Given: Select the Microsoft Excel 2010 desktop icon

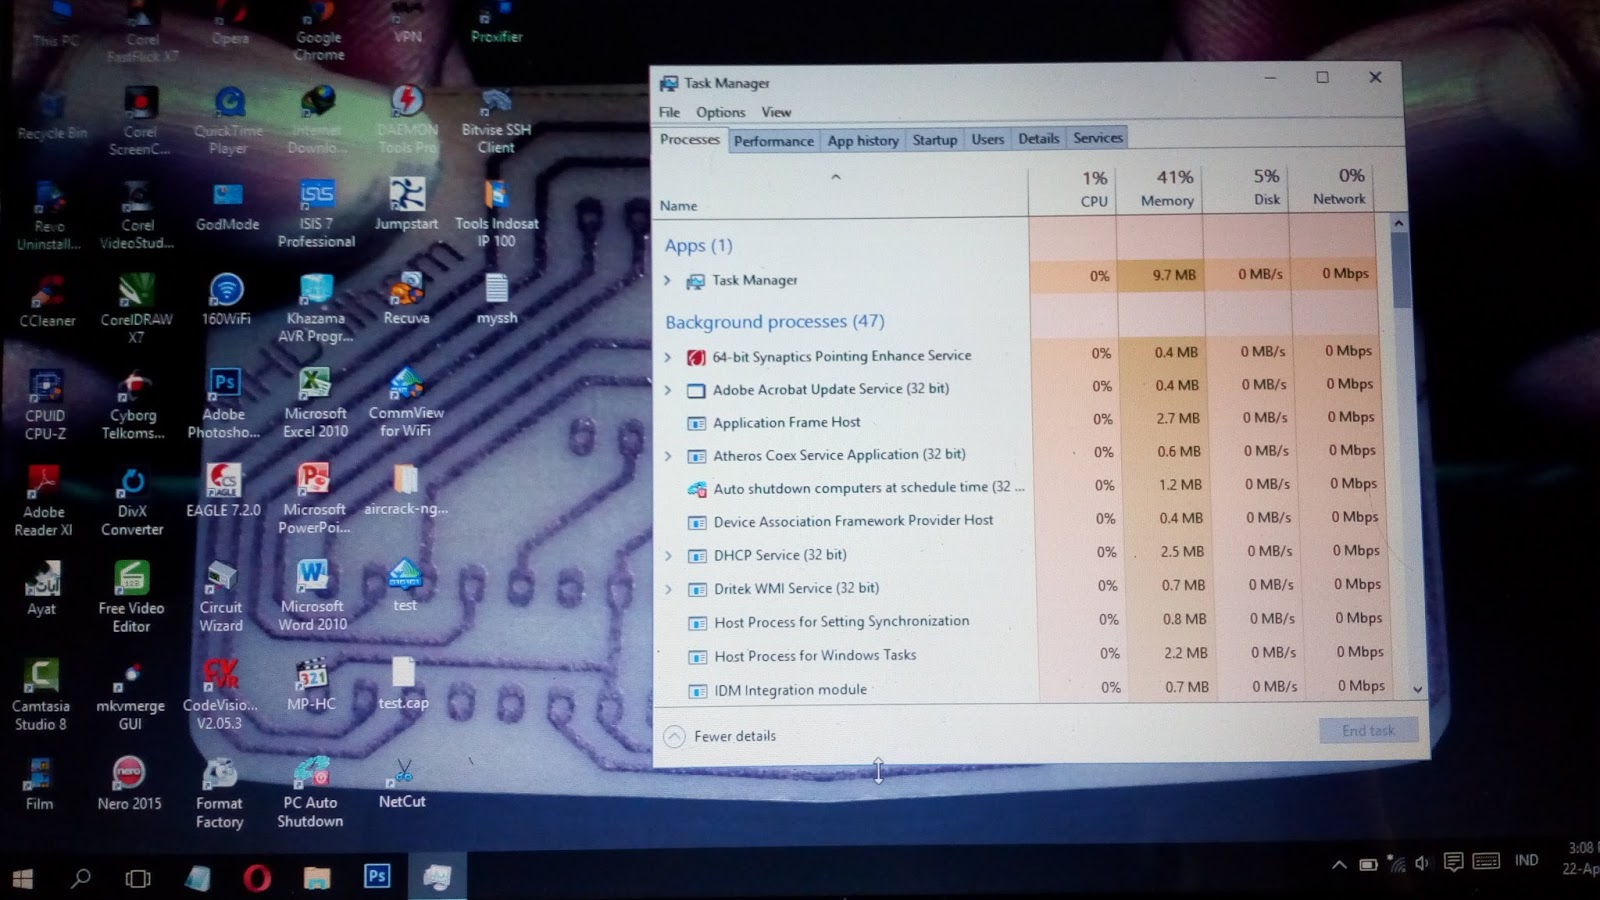Looking at the screenshot, I should point(315,403).
